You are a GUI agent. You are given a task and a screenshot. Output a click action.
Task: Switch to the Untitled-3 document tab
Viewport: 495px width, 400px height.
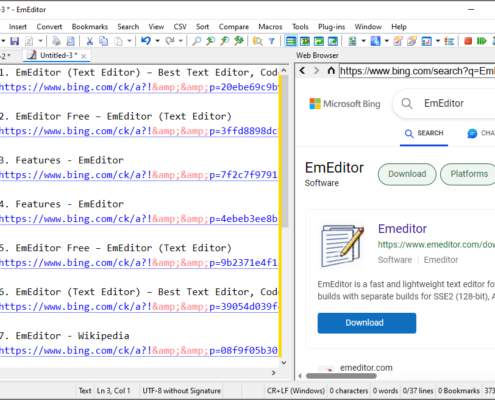point(57,55)
